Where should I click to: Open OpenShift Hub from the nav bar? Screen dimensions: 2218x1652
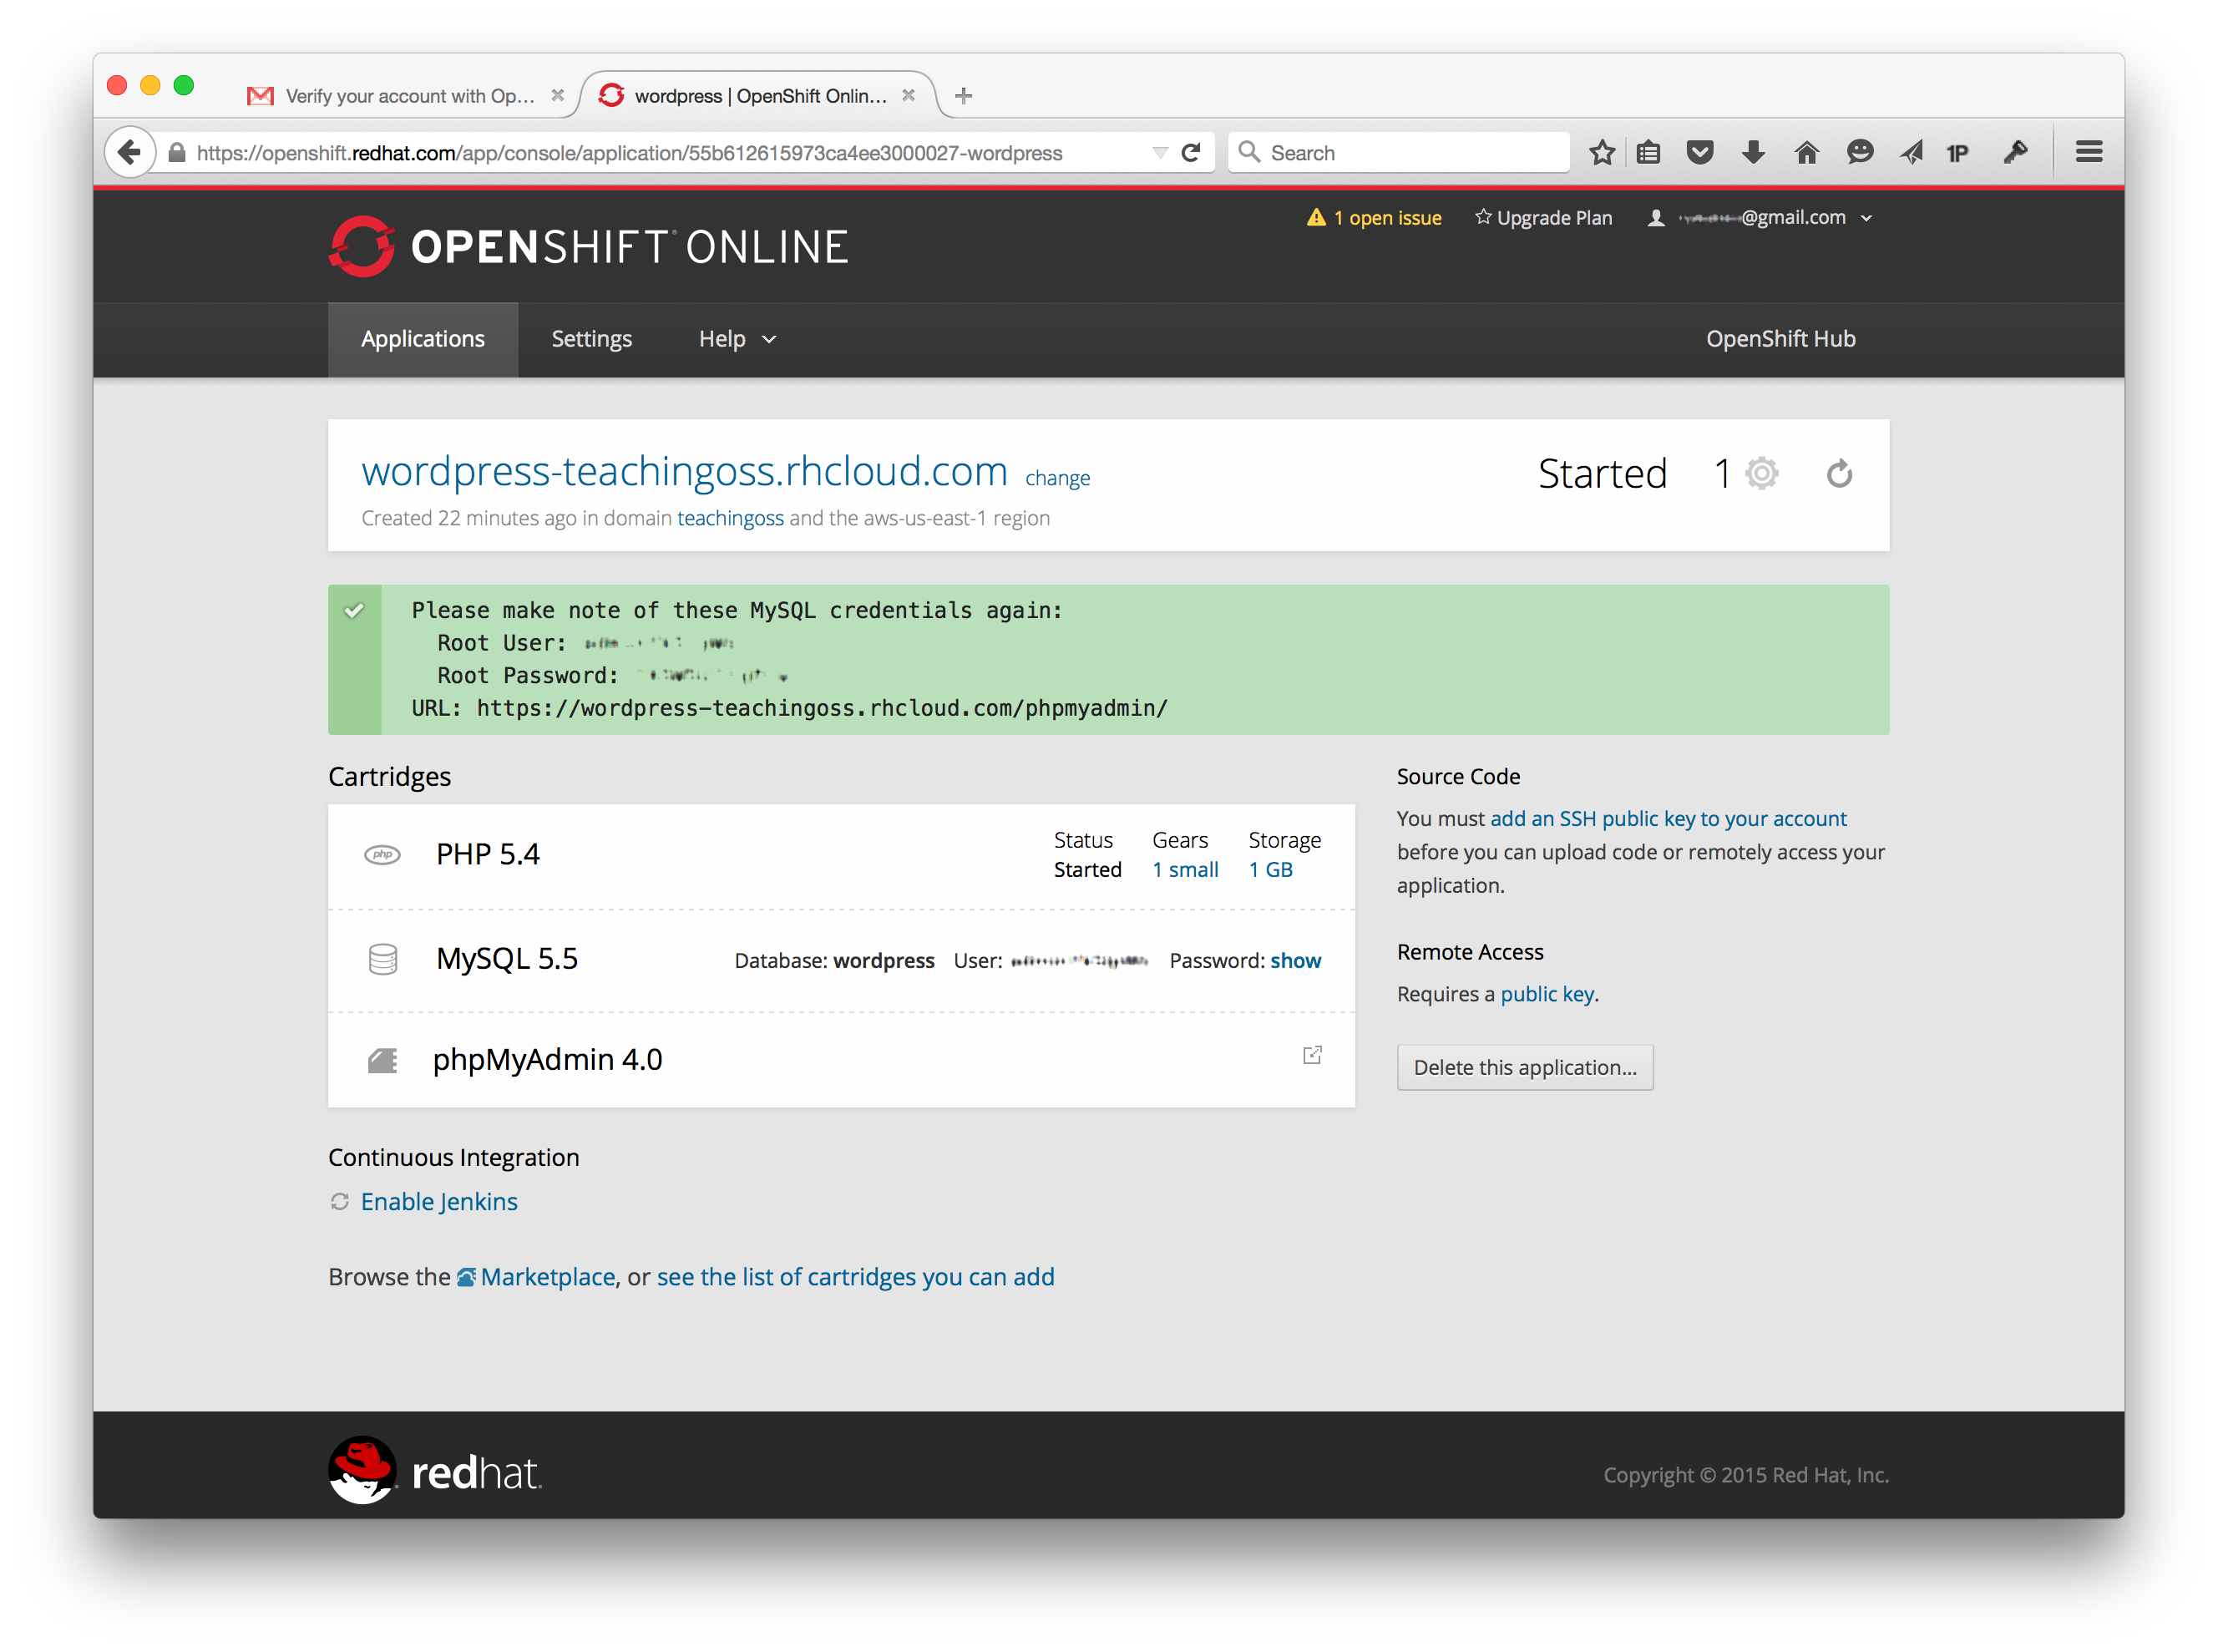coord(1780,339)
